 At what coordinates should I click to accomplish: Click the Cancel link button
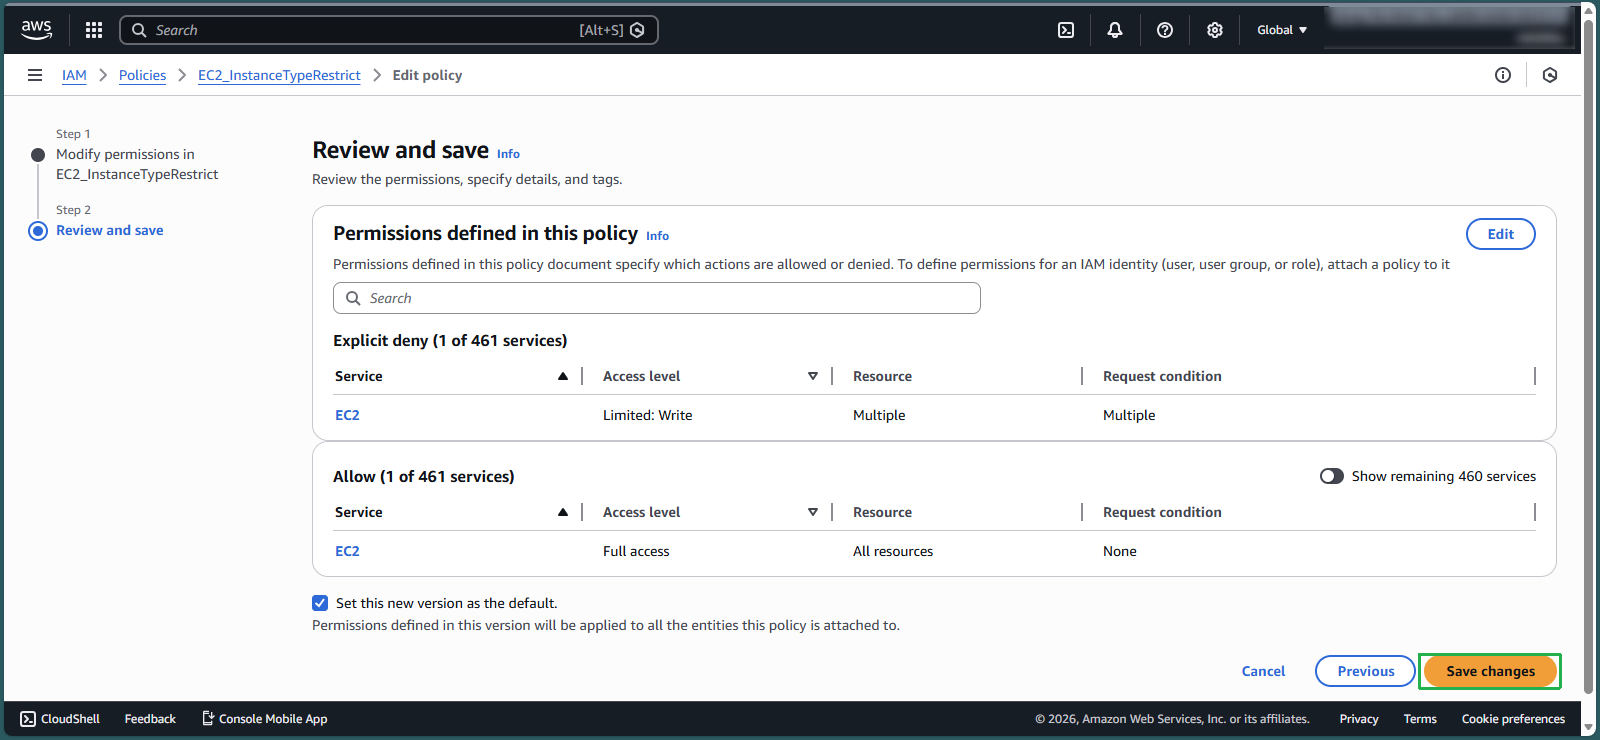pos(1263,671)
